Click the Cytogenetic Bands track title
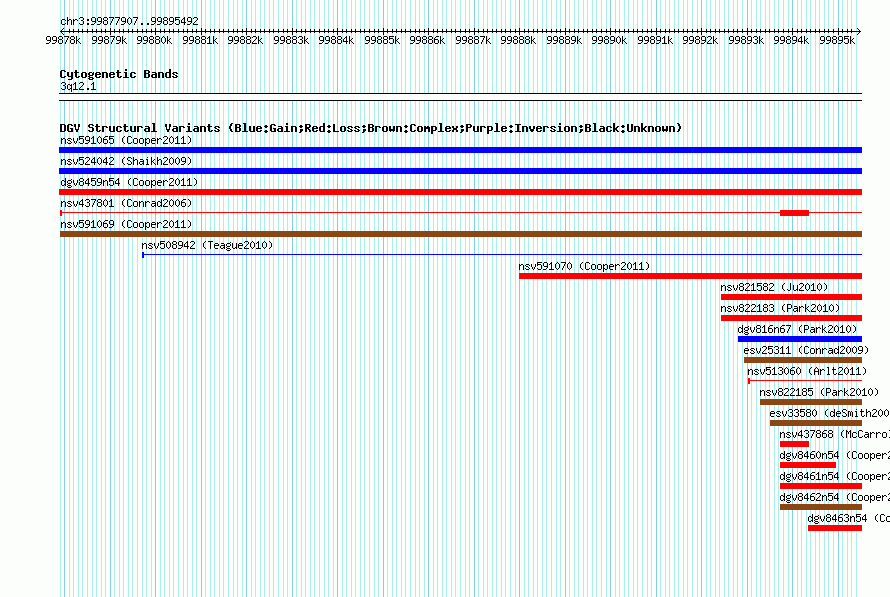Image resolution: width=890 pixels, height=597 pixels. point(119,74)
